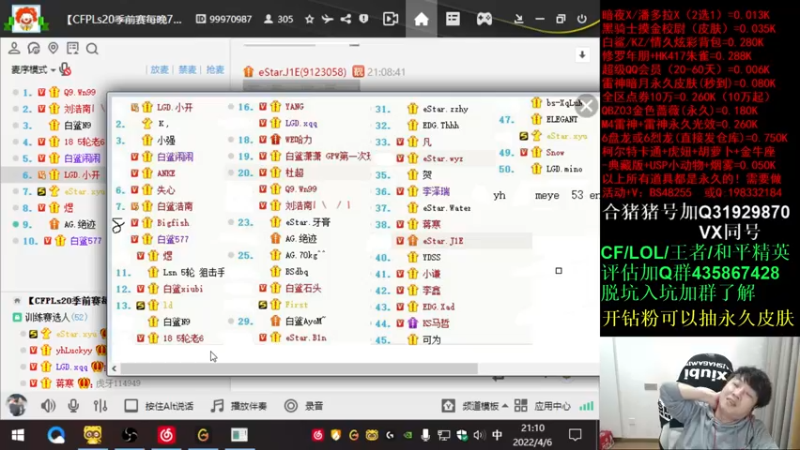Click the left arrow of popup horizontal scrollbar
Image resolution: width=800 pixels, height=450 pixels.
(x=114, y=368)
